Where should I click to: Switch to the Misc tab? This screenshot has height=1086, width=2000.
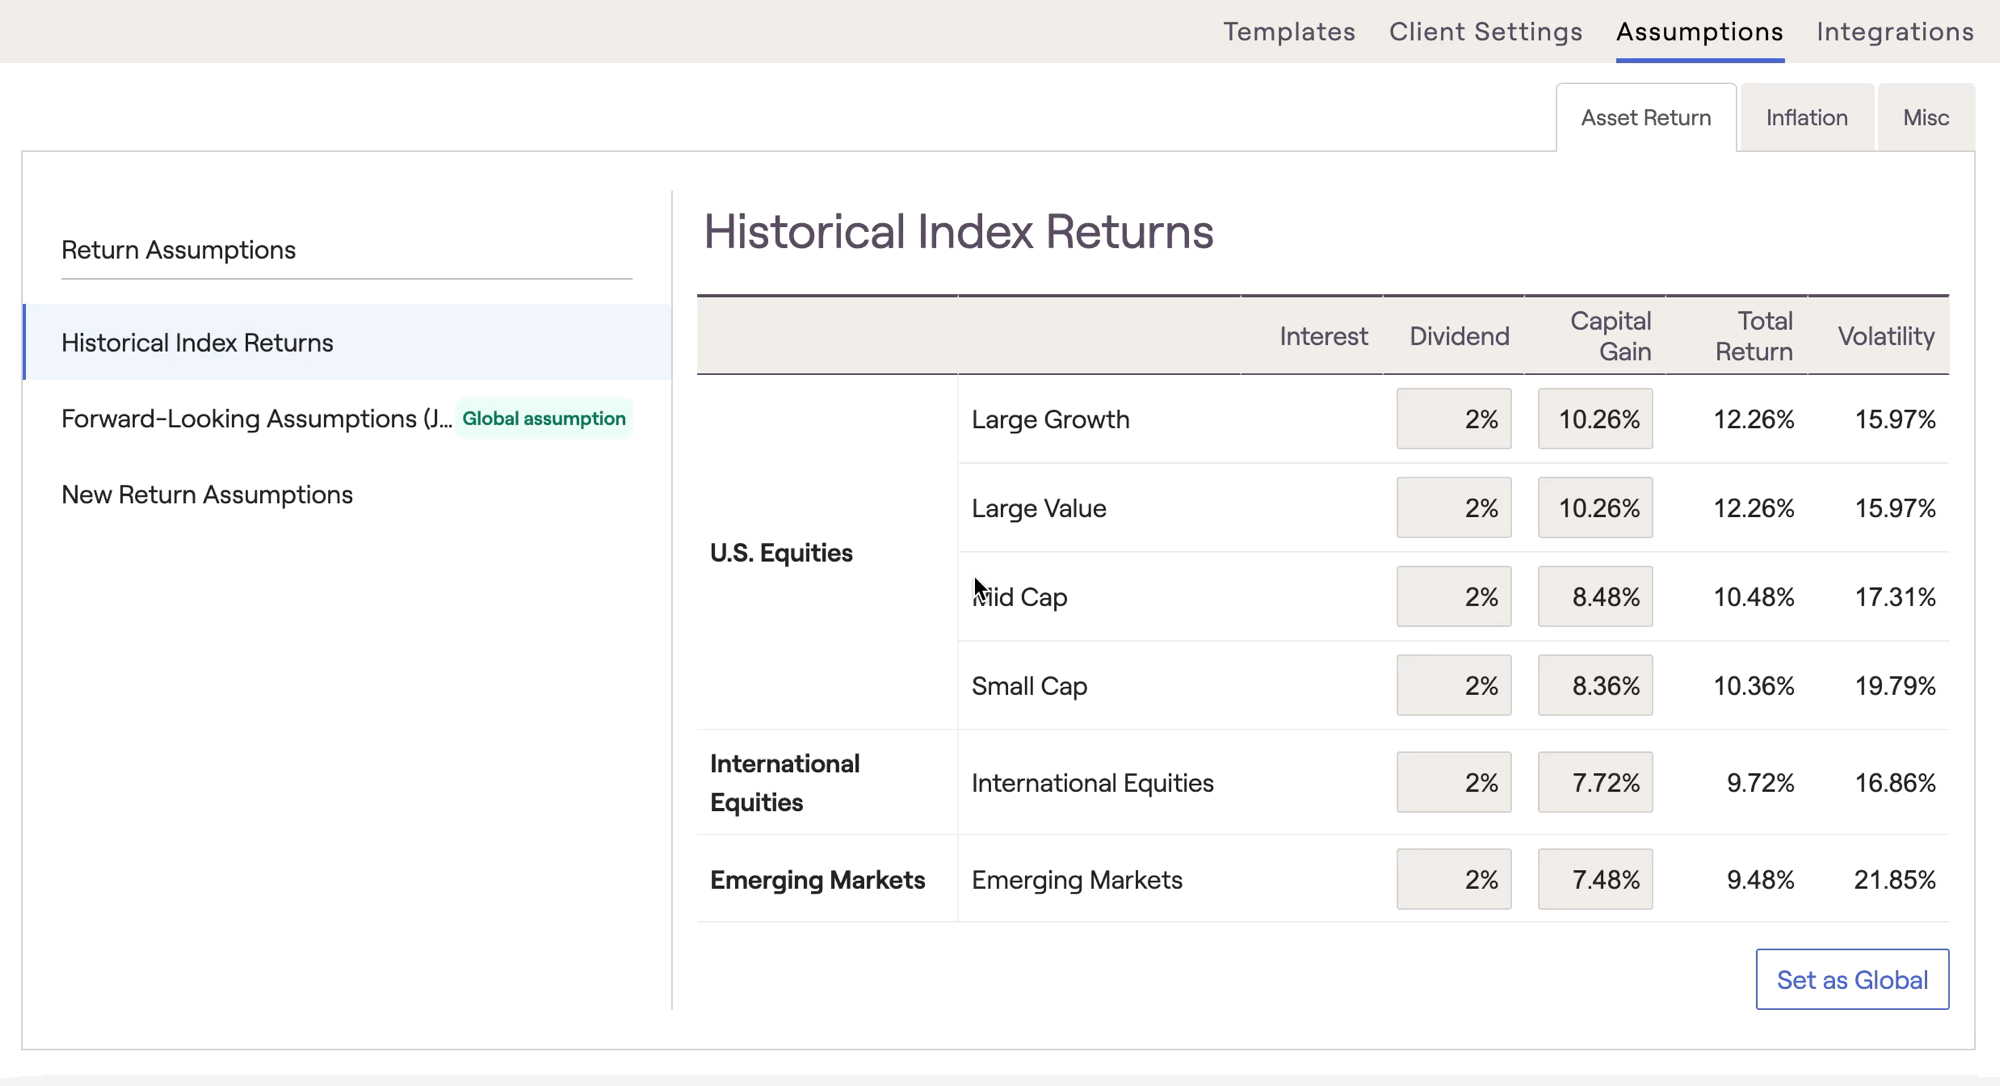coord(1925,118)
